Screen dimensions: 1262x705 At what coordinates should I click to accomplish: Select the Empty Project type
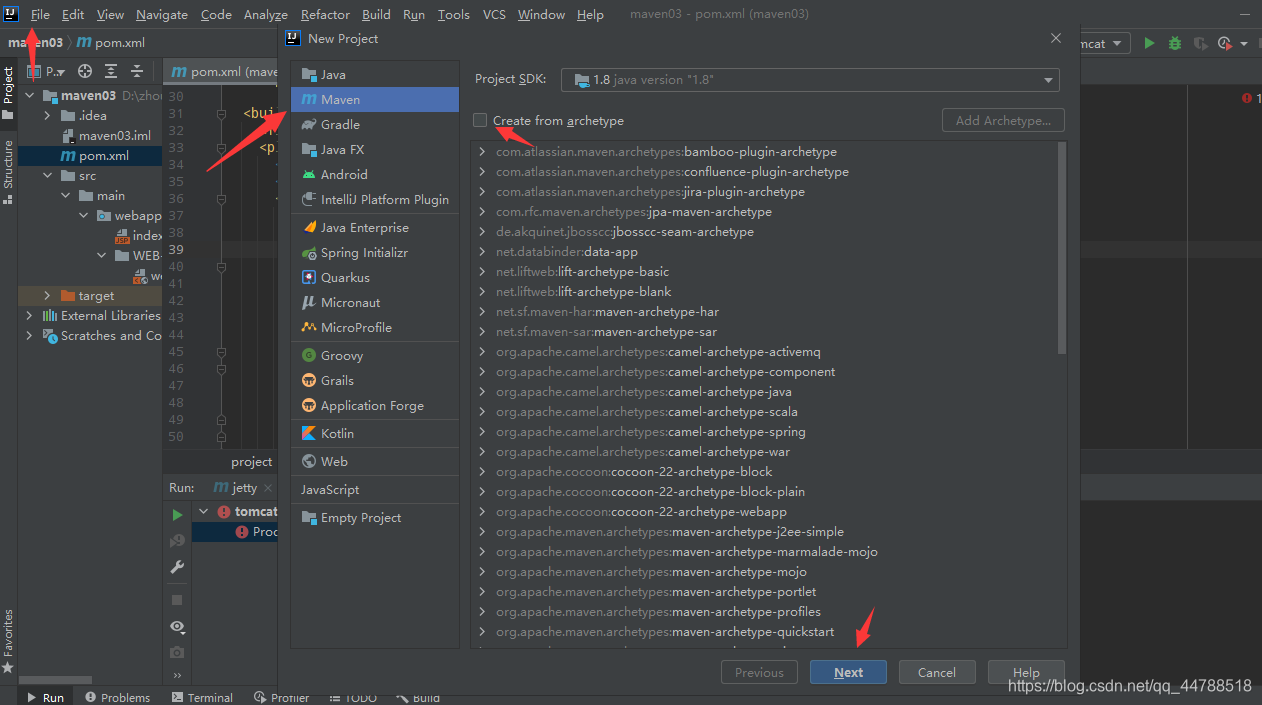[x=375, y=518]
